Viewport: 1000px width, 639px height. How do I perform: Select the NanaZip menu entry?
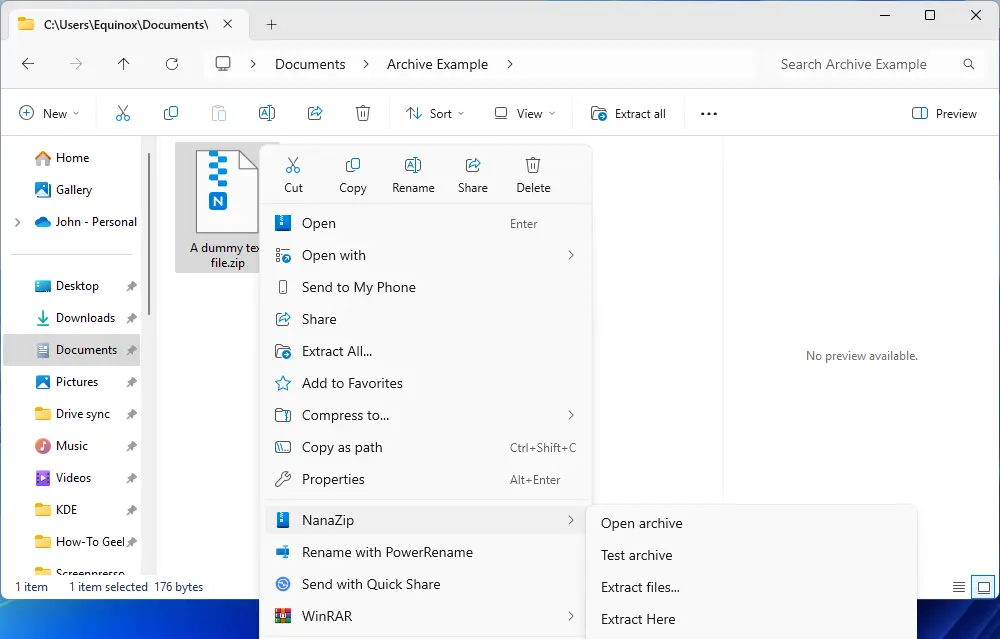(x=425, y=520)
